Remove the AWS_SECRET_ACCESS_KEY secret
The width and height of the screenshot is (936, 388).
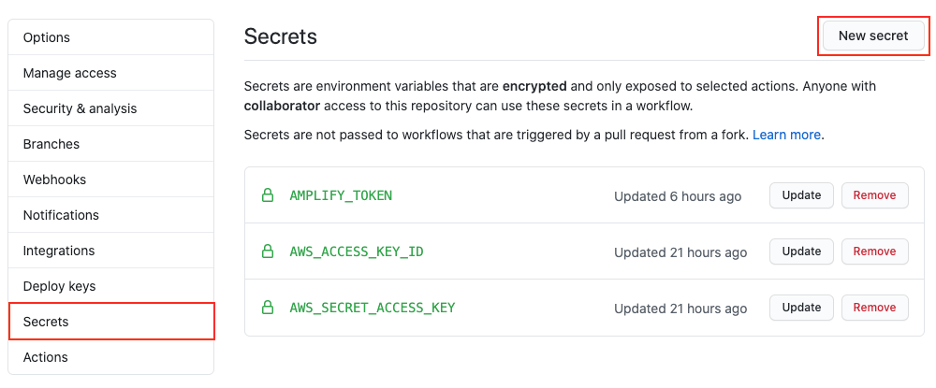pos(875,307)
